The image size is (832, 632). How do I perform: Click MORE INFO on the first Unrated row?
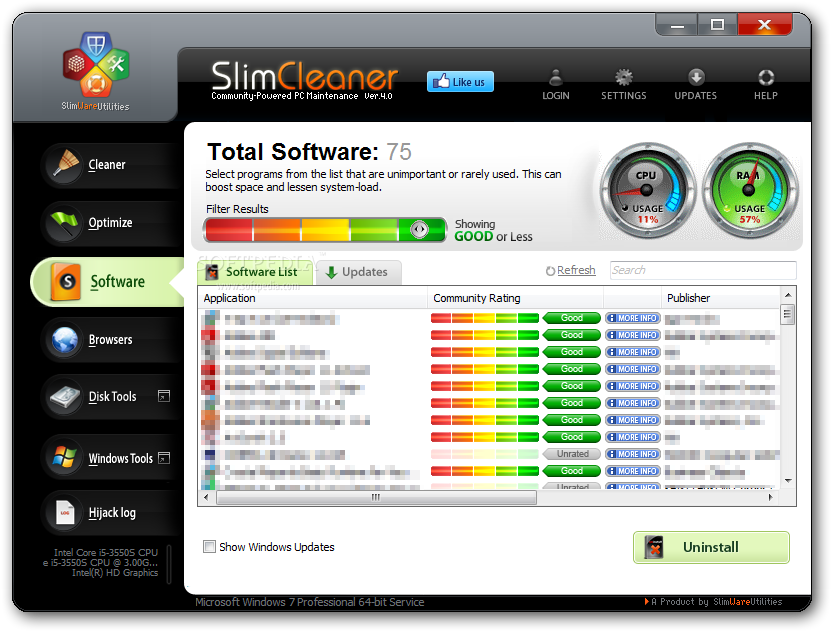[633, 454]
